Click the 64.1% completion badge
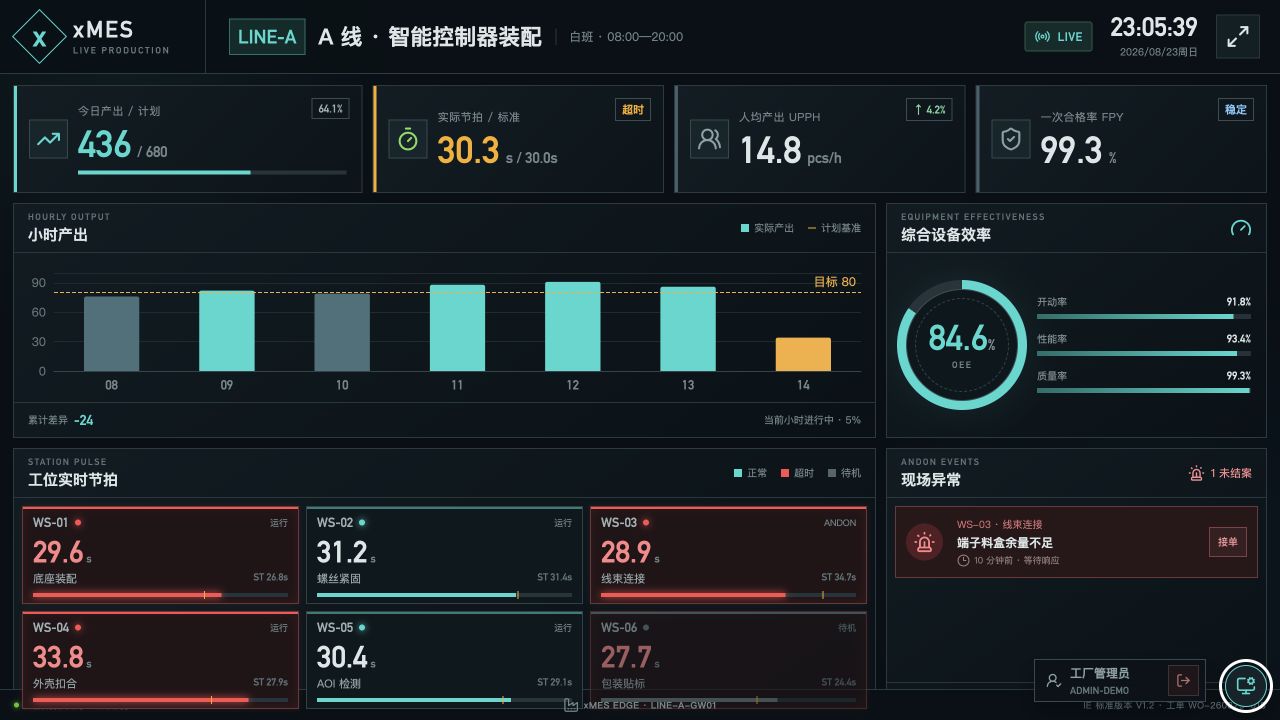 (331, 108)
